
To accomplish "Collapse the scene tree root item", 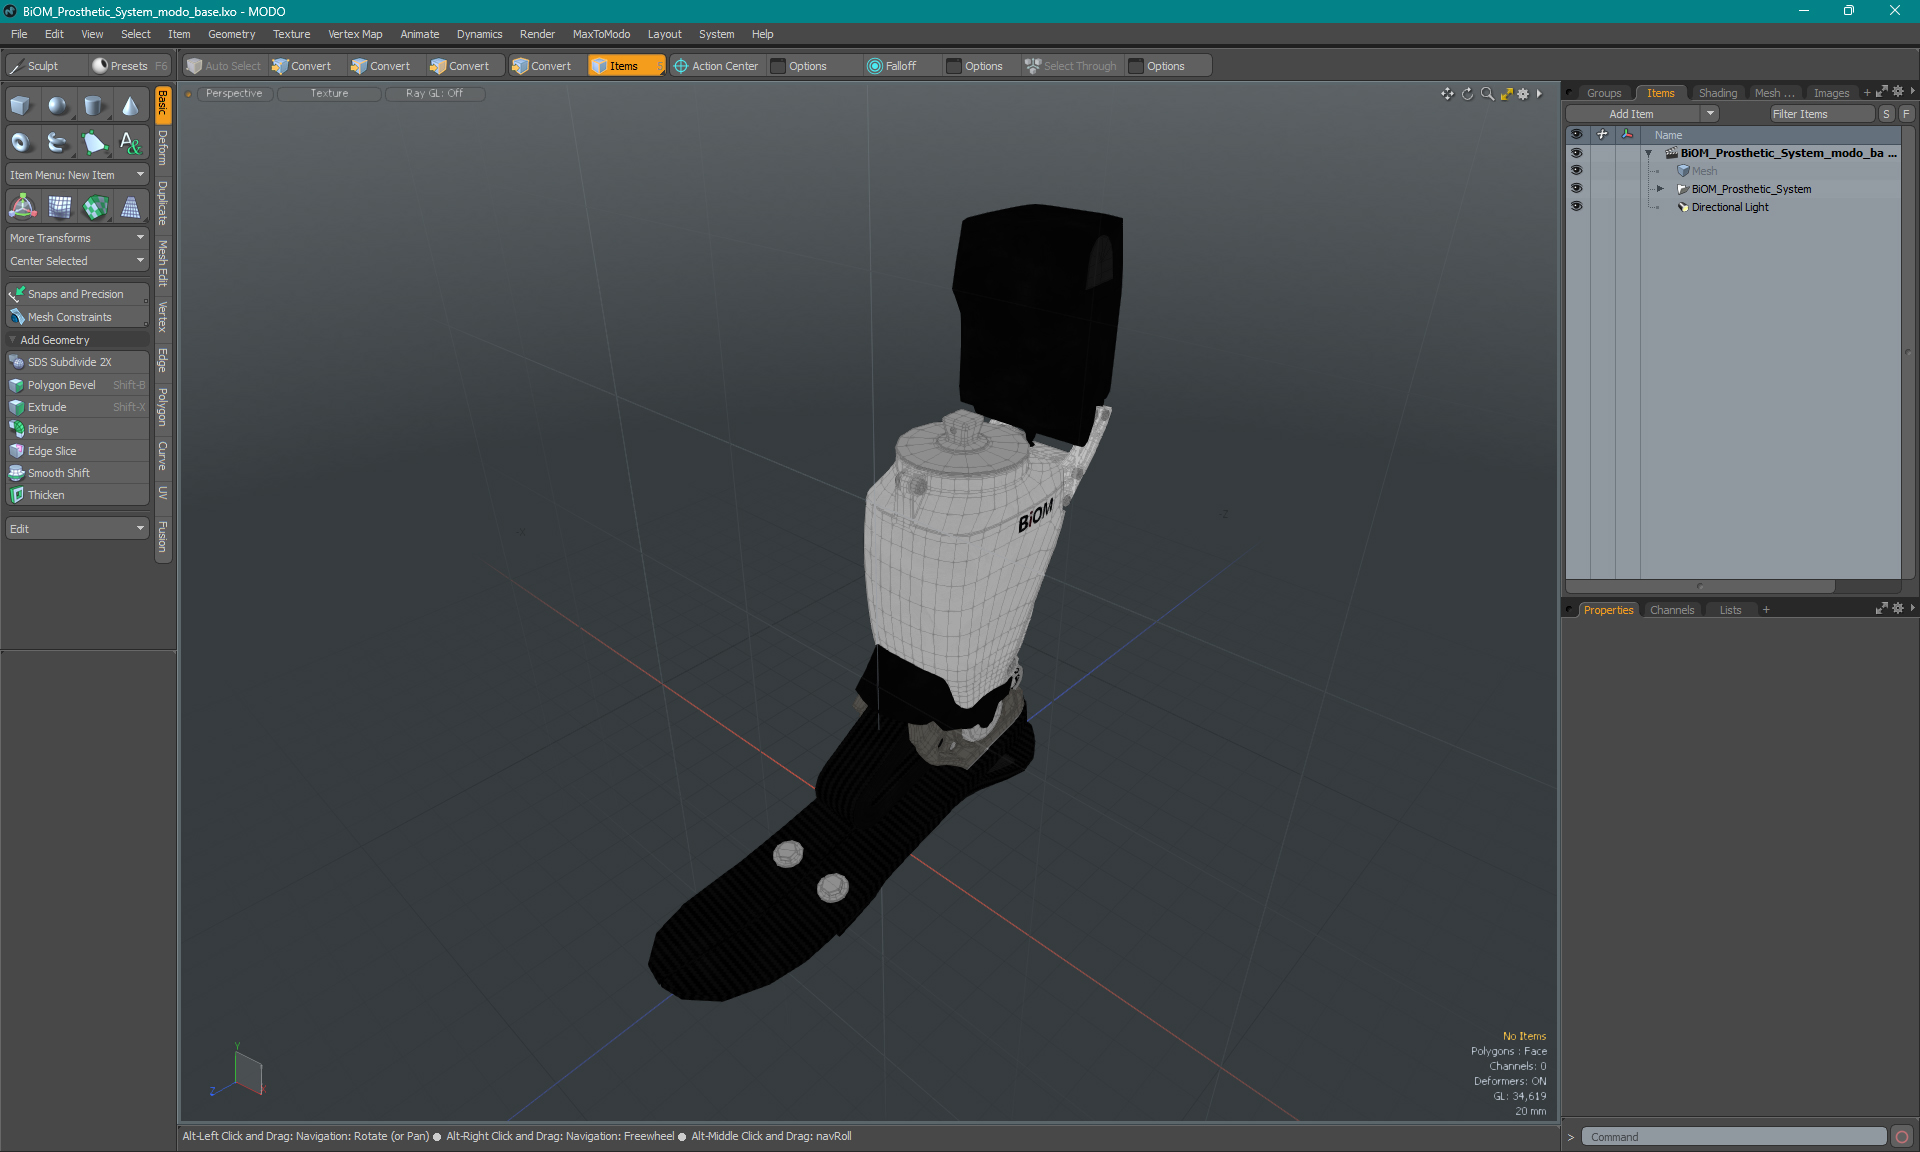I will point(1648,153).
